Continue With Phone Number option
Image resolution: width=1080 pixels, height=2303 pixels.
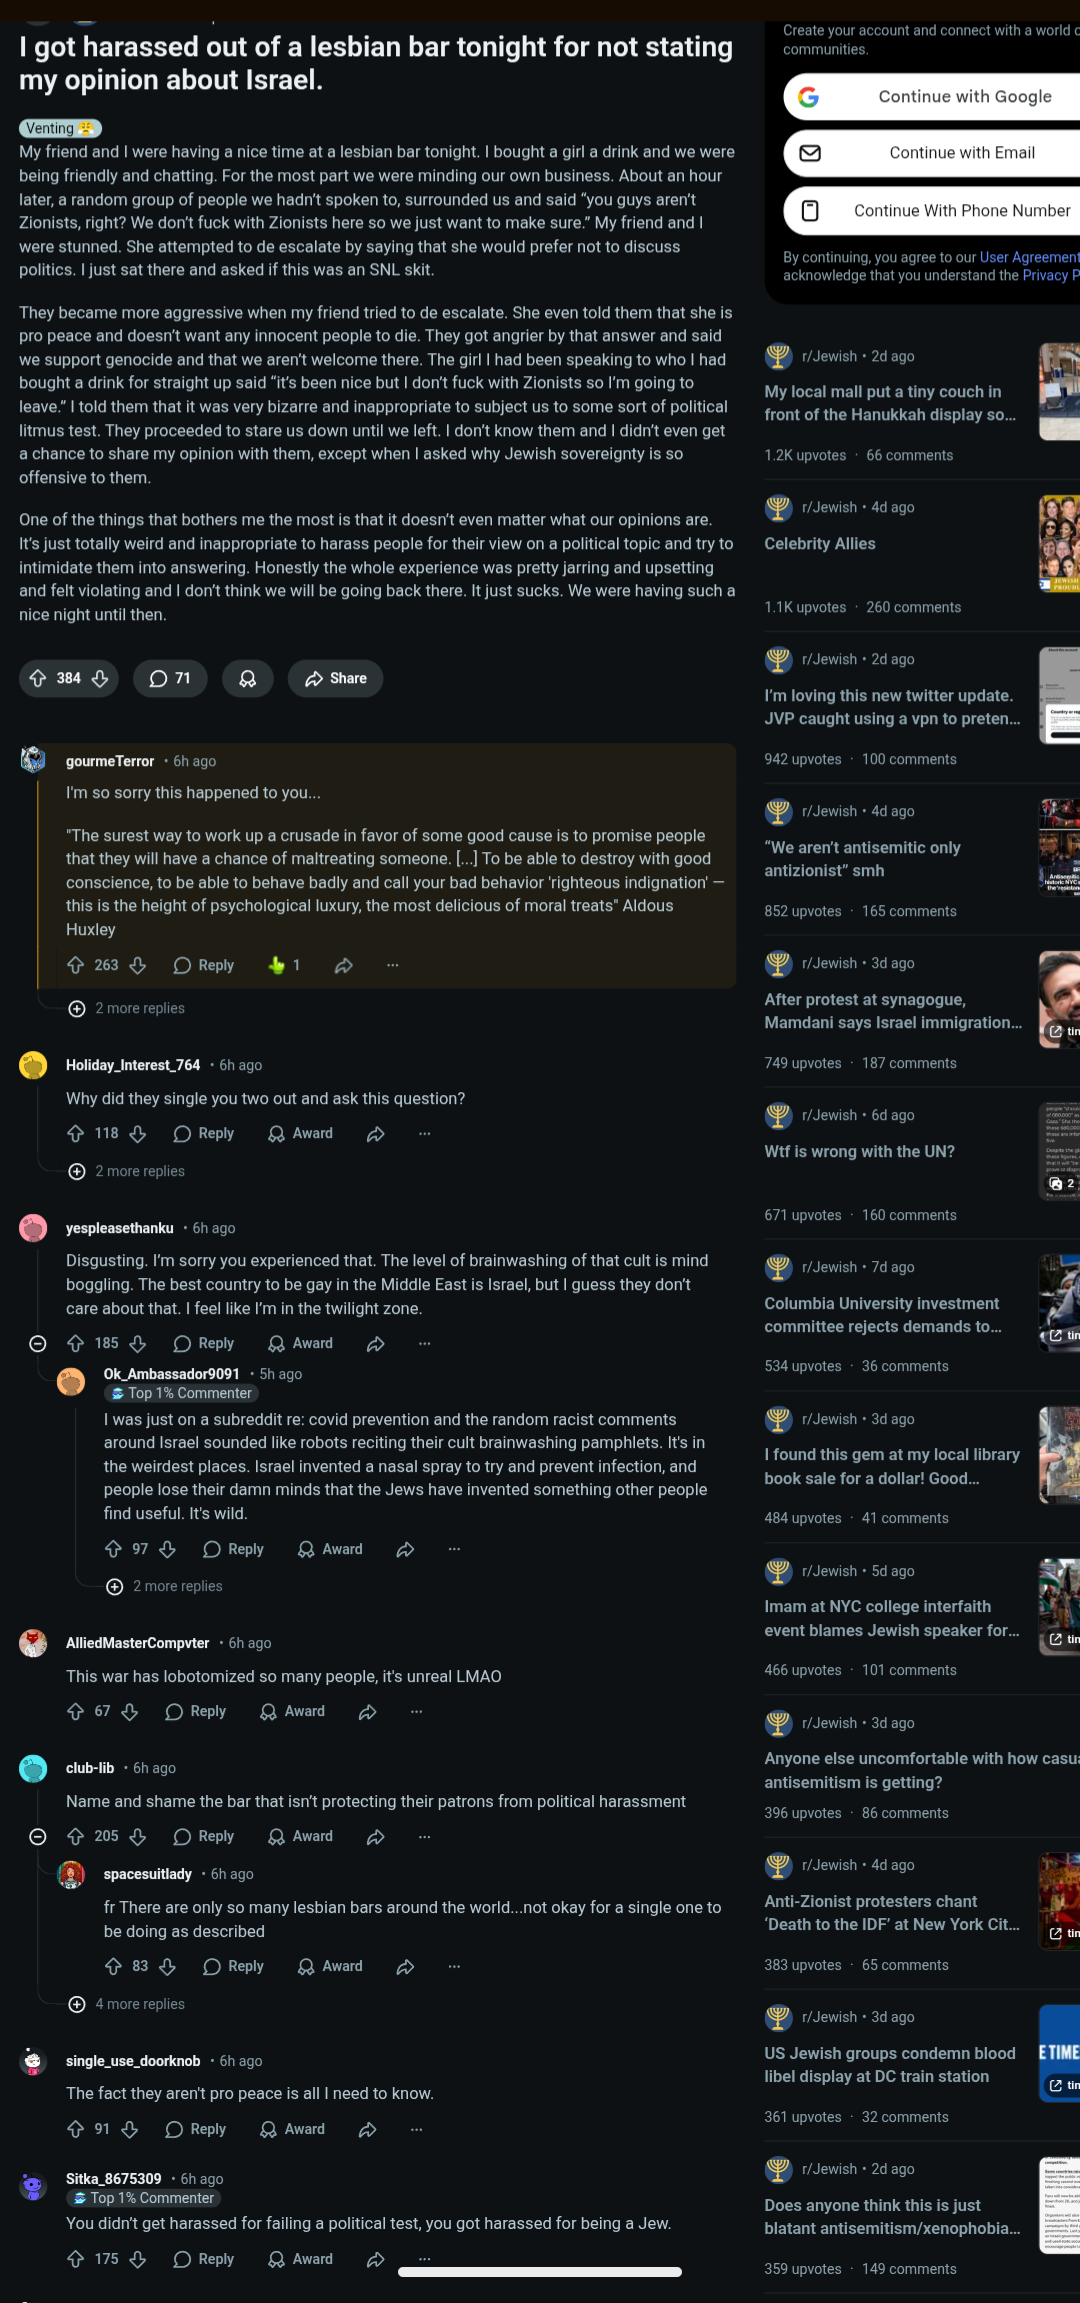(x=932, y=210)
